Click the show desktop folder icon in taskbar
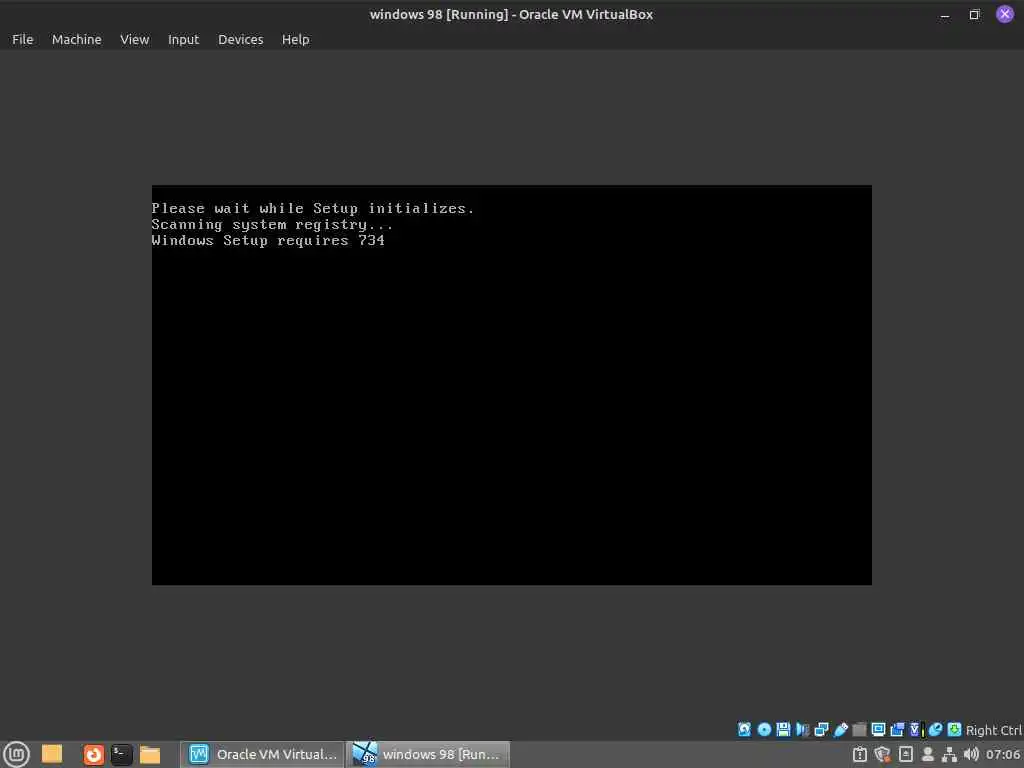1024x768 pixels. tap(52, 754)
